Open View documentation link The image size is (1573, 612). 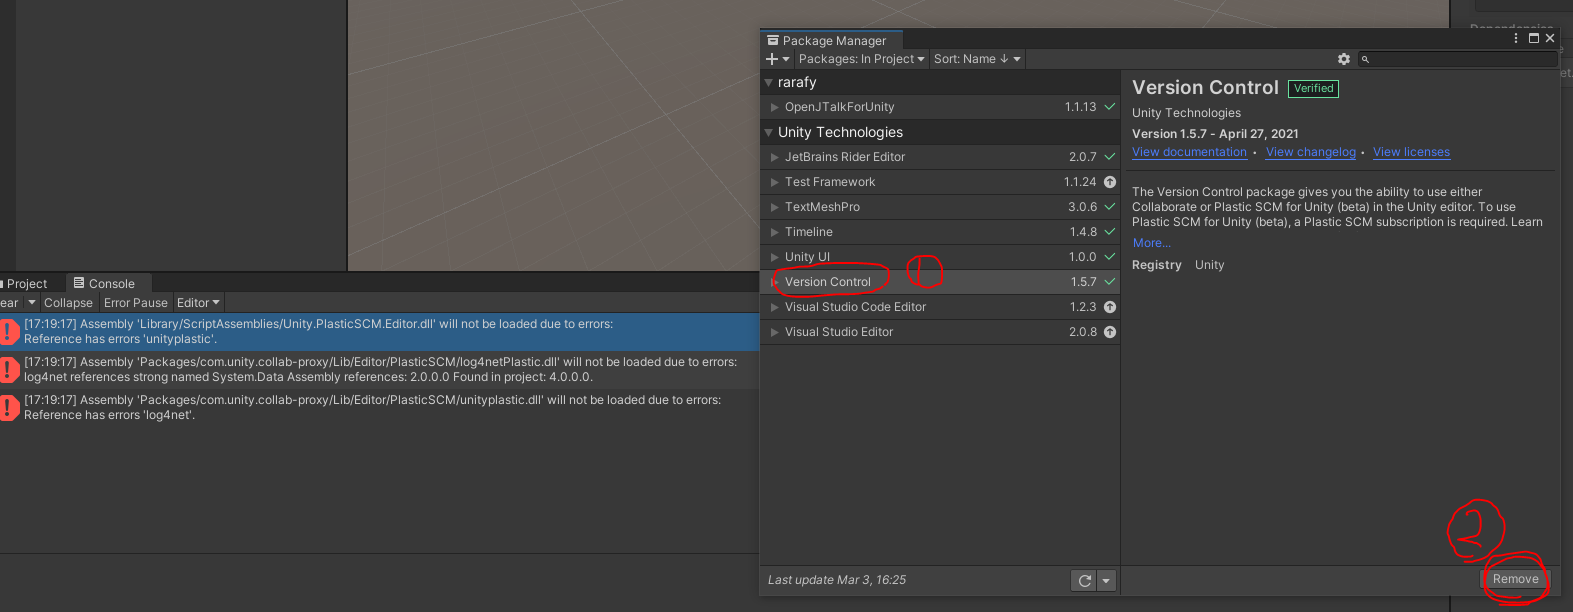tap(1189, 152)
